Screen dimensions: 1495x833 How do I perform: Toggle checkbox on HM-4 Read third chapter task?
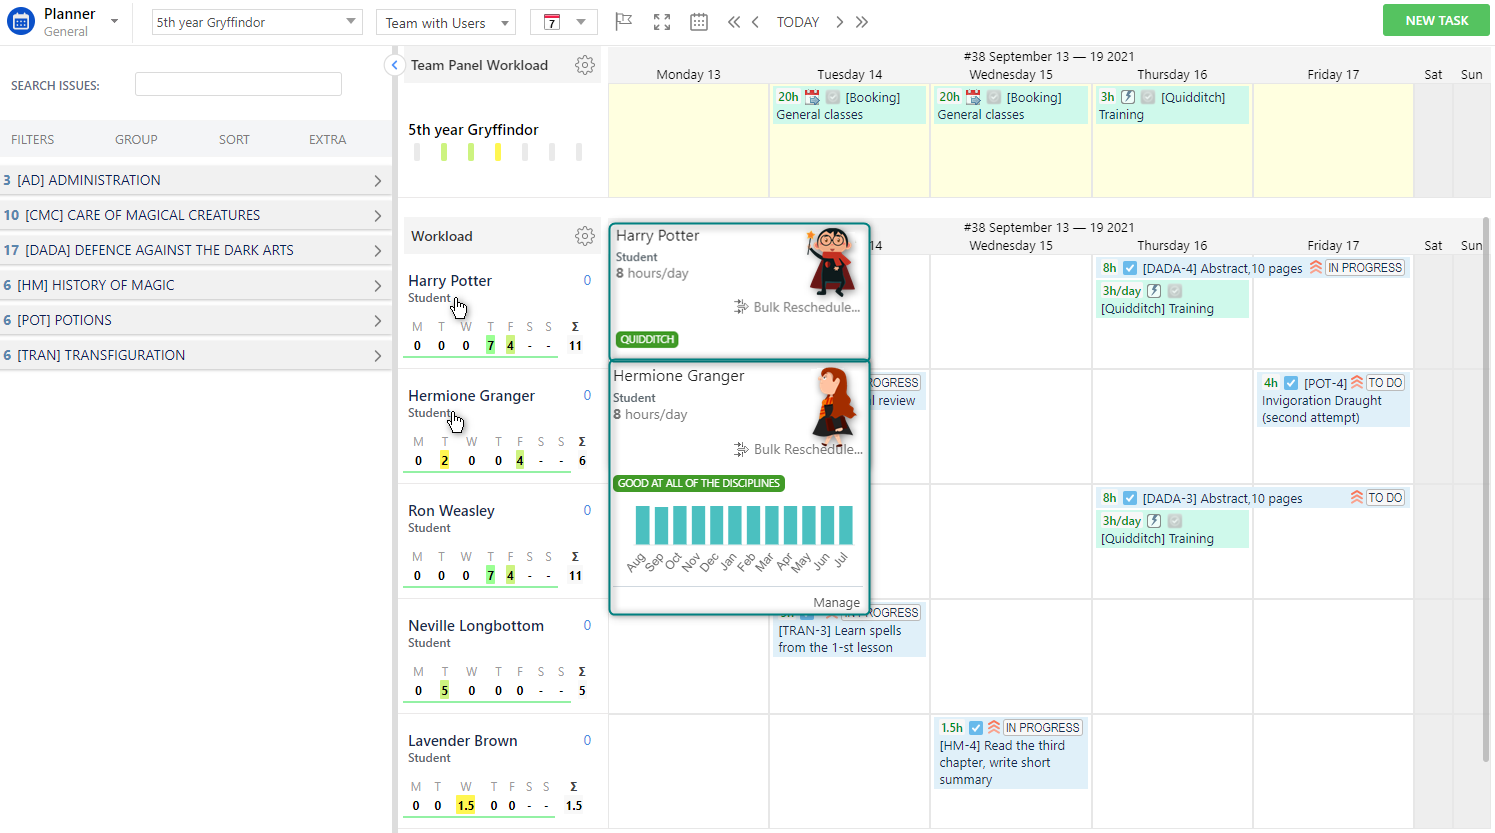click(x=976, y=728)
